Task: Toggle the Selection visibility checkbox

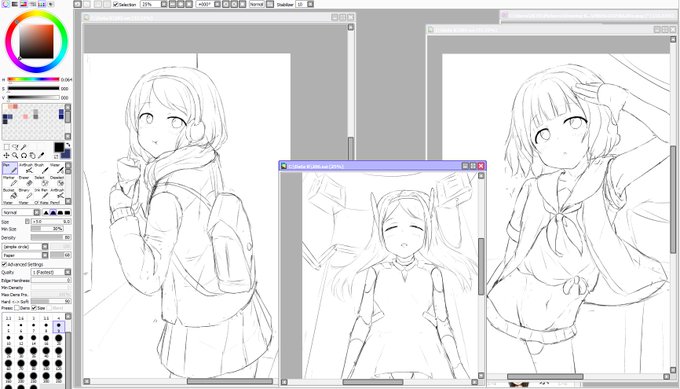Action: 116,4
